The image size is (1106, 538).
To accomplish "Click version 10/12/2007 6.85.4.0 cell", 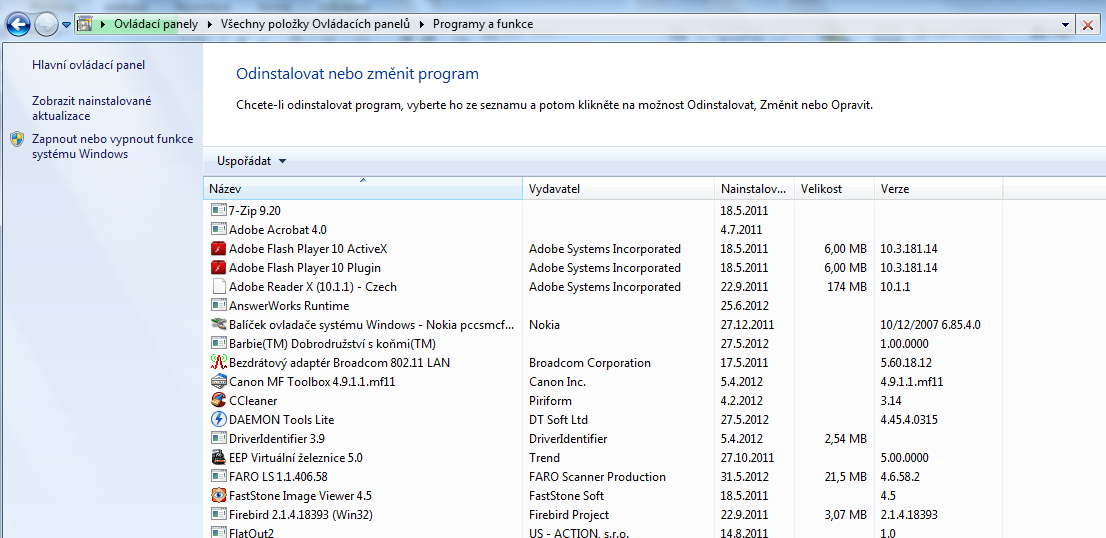I will tap(930, 324).
